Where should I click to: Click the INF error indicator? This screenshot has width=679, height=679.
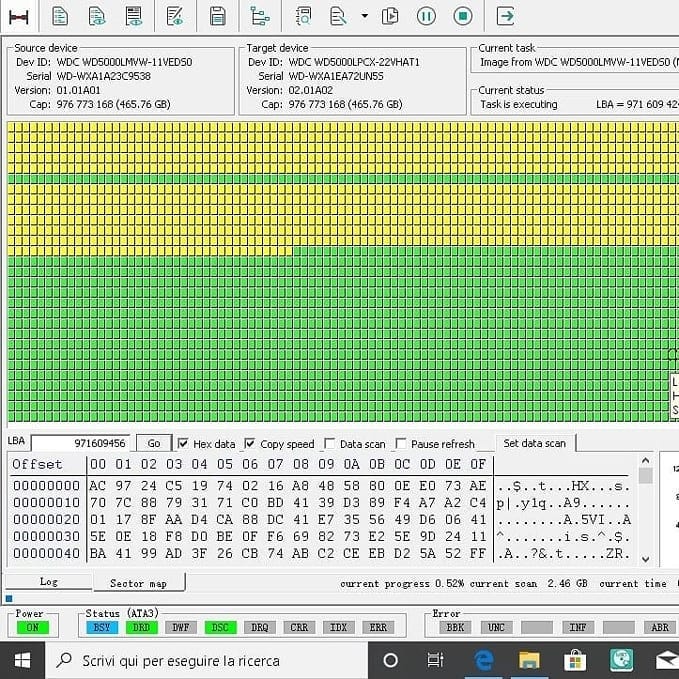click(x=578, y=627)
